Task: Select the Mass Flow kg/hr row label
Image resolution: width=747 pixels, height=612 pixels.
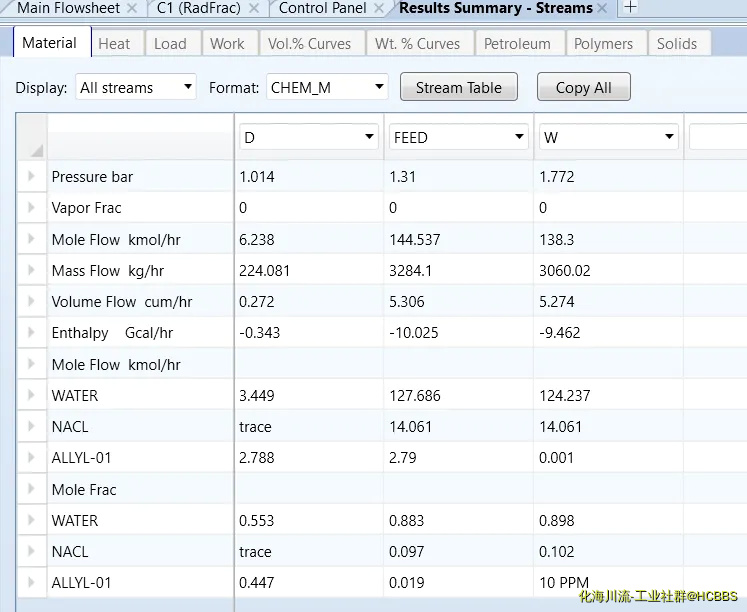Action: click(108, 271)
